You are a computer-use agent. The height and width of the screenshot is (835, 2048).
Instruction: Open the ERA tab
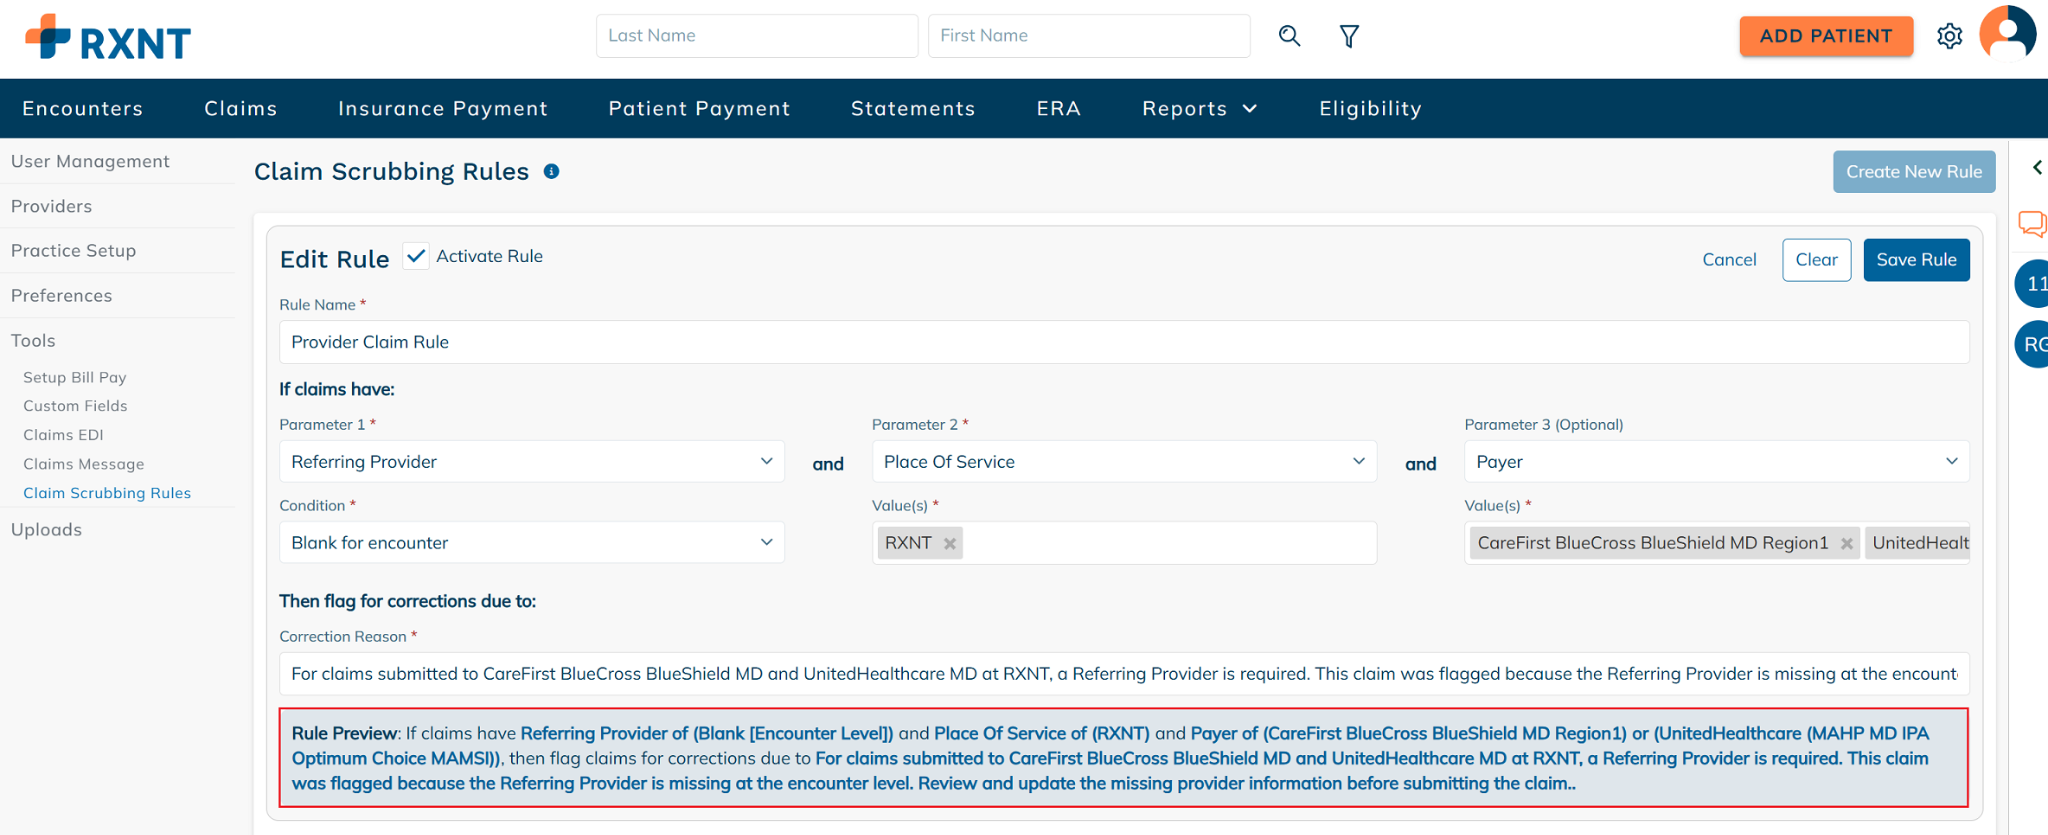tap(1059, 108)
